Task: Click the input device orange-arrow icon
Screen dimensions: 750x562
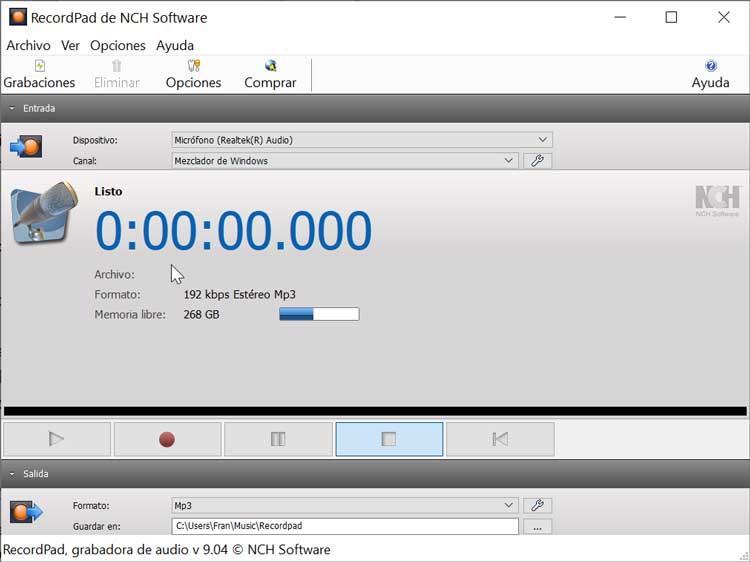Action: (26, 146)
